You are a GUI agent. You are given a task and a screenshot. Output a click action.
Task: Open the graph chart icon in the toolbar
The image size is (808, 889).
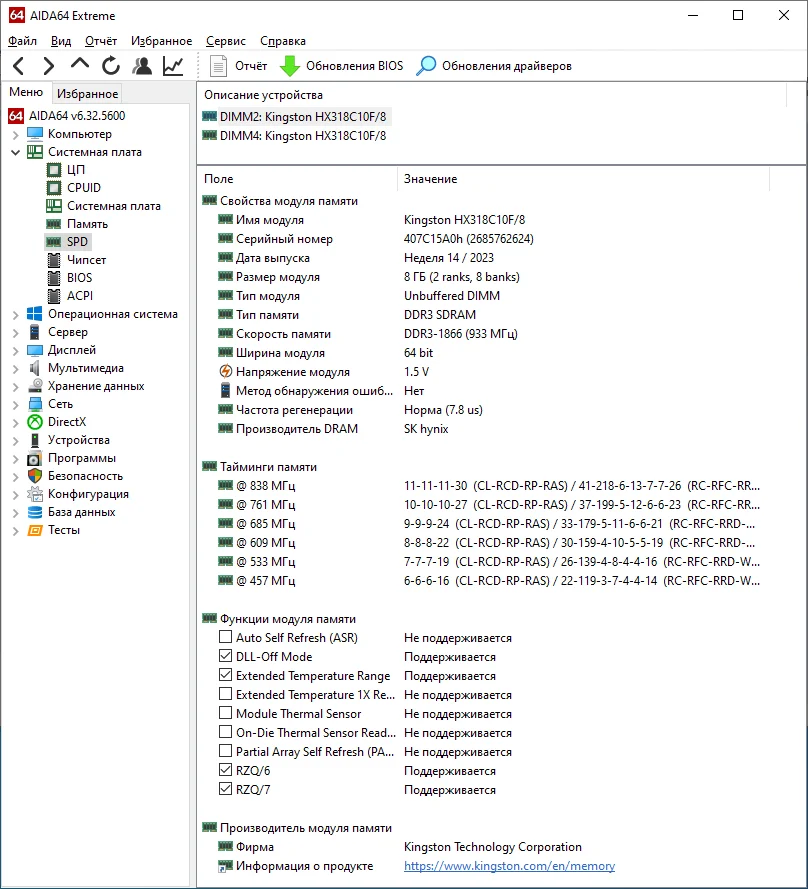pyautogui.click(x=173, y=66)
